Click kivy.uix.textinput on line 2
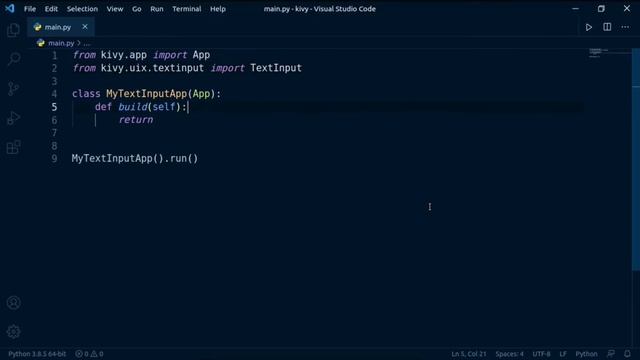 coord(152,68)
